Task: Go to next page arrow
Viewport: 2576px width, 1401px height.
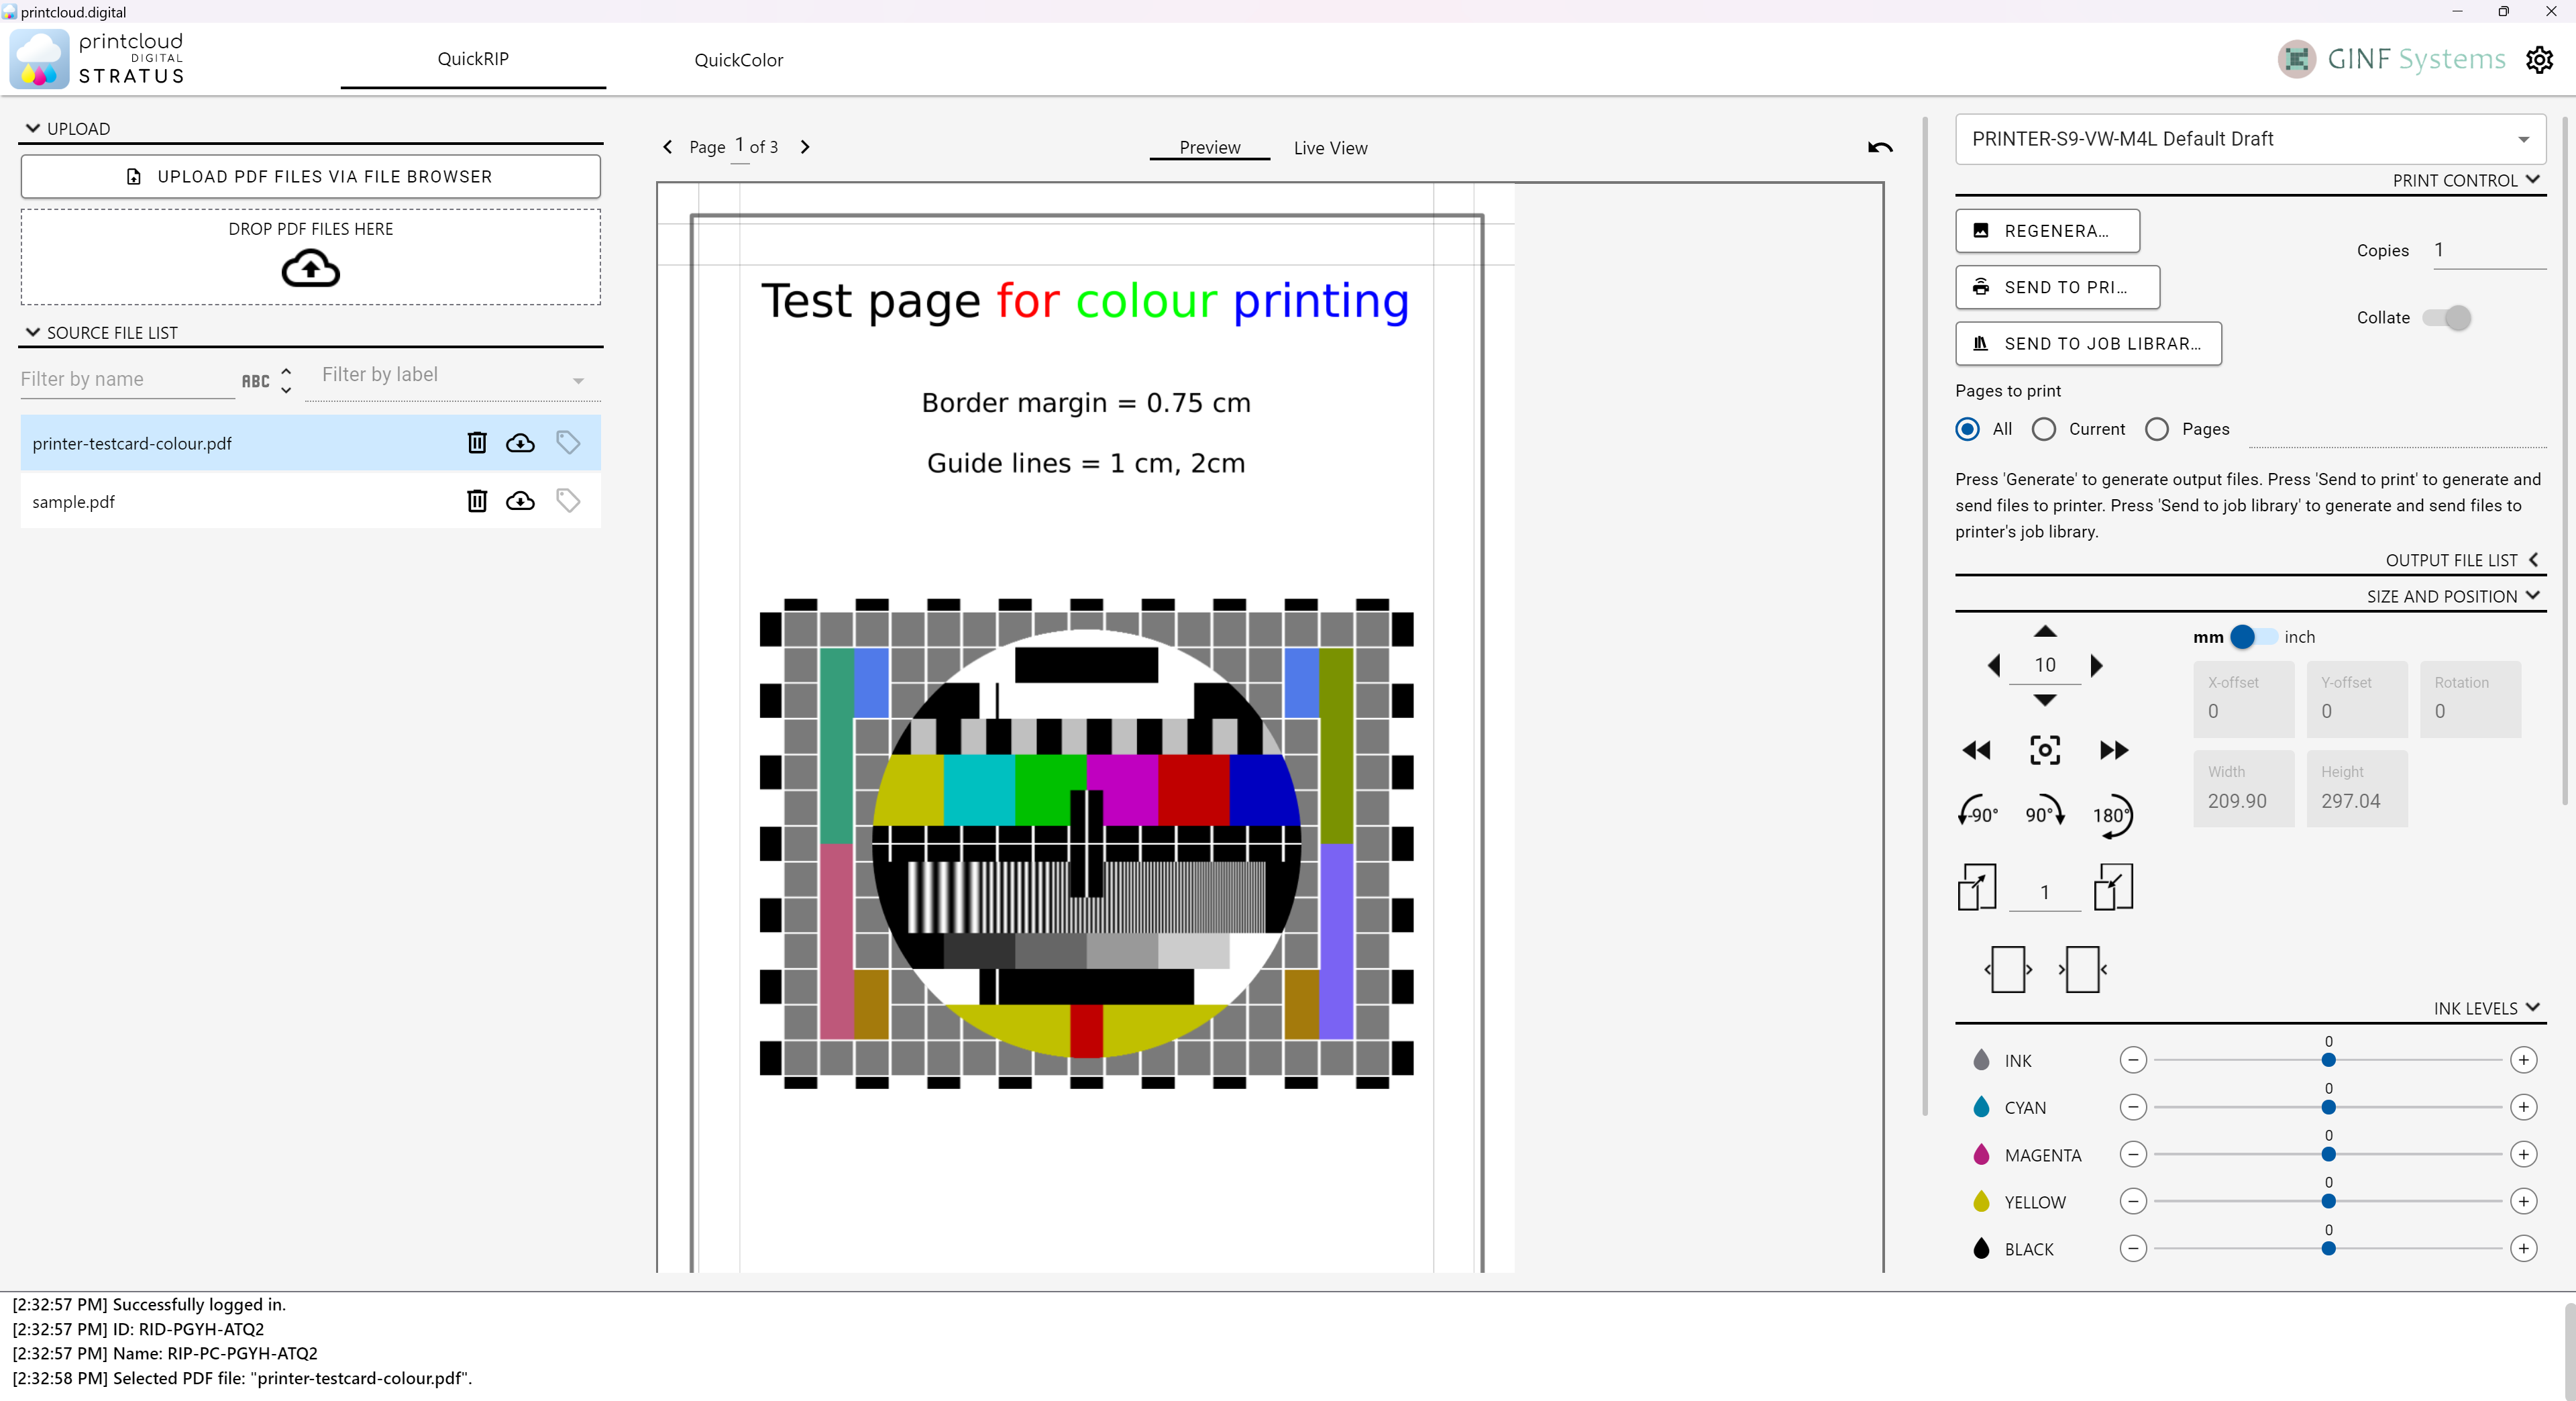Action: [805, 146]
